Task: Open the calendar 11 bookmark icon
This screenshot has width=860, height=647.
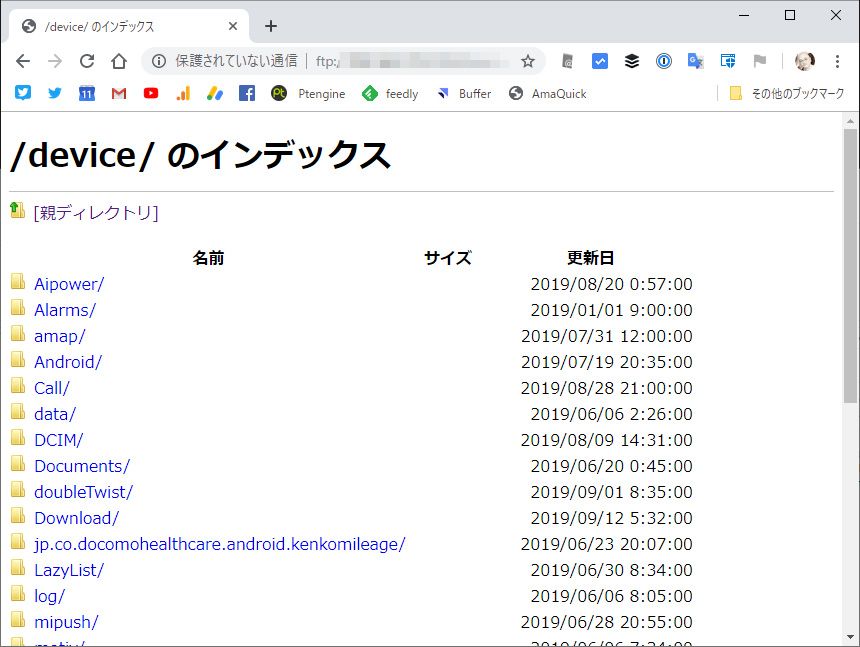Action: [87, 93]
